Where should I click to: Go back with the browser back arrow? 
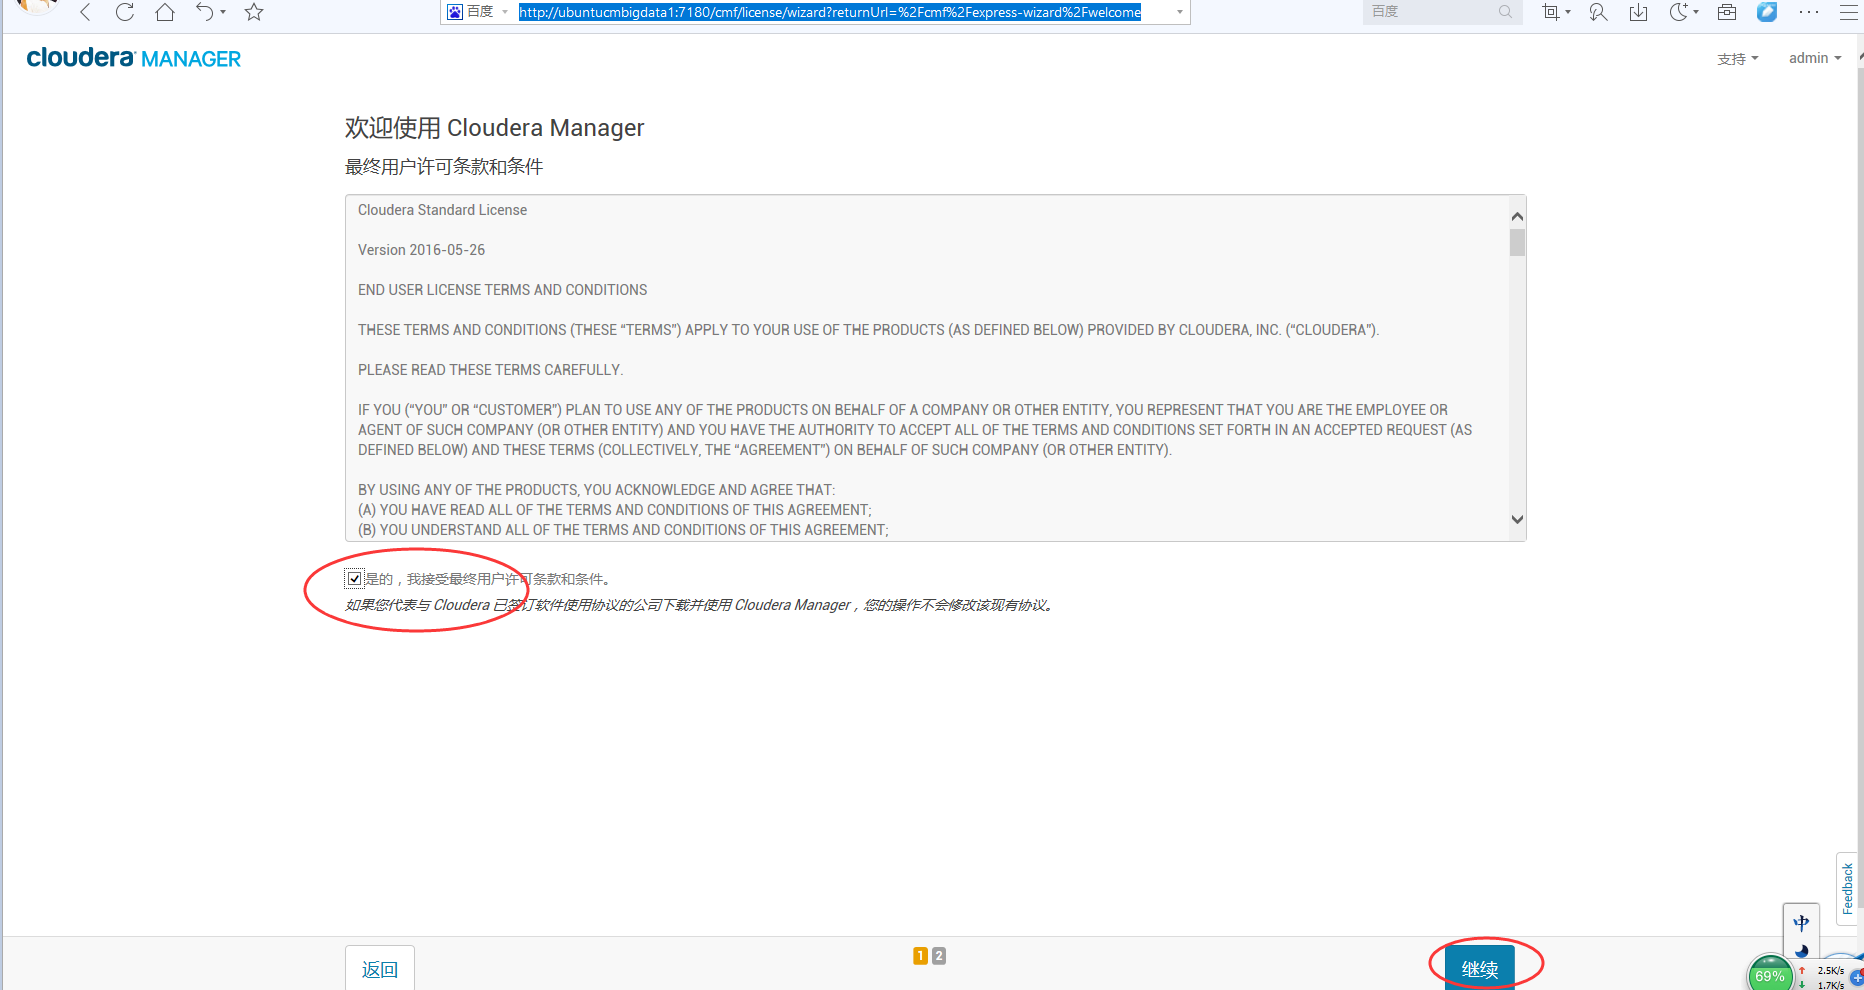click(86, 12)
